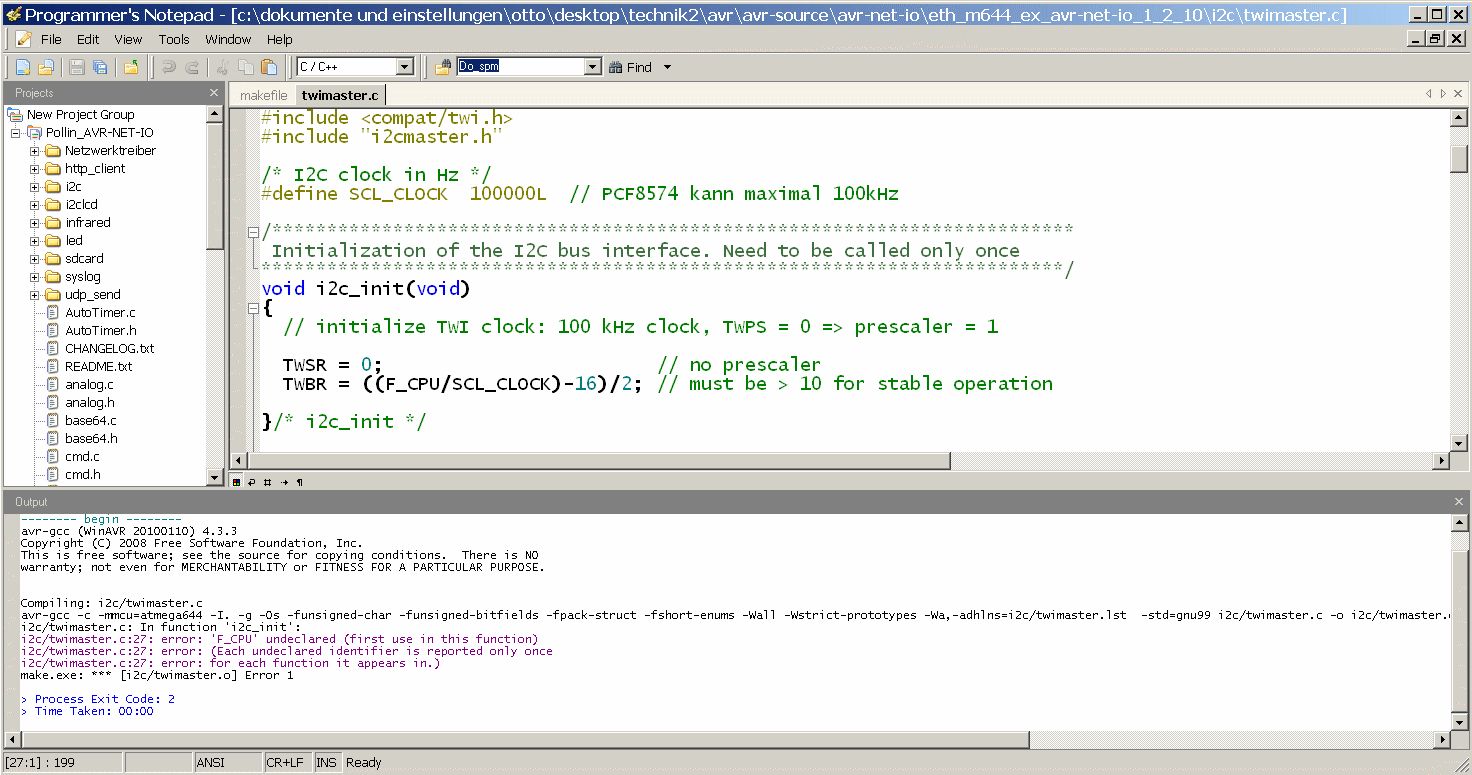Viewport: 1472px width, 775px height.
Task: Toggle end-of-line pilcrow marker button
Action: [299, 482]
